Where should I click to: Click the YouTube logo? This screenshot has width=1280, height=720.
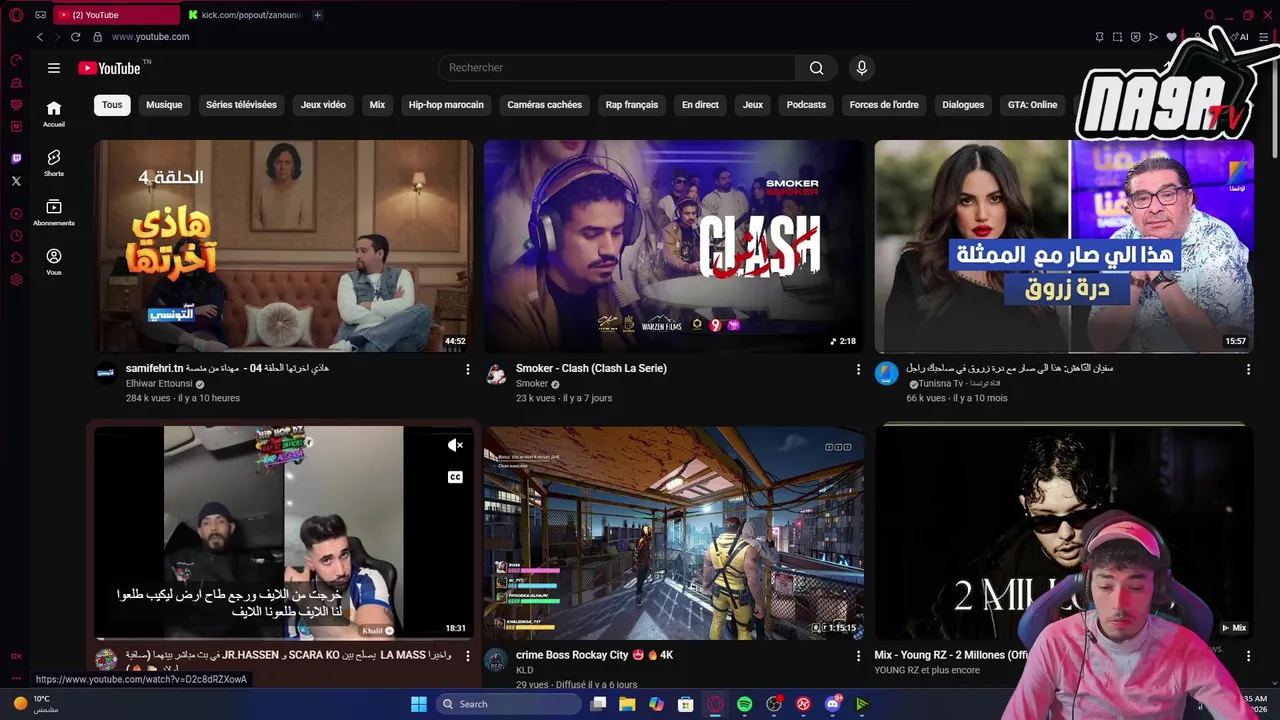pyautogui.click(x=110, y=68)
